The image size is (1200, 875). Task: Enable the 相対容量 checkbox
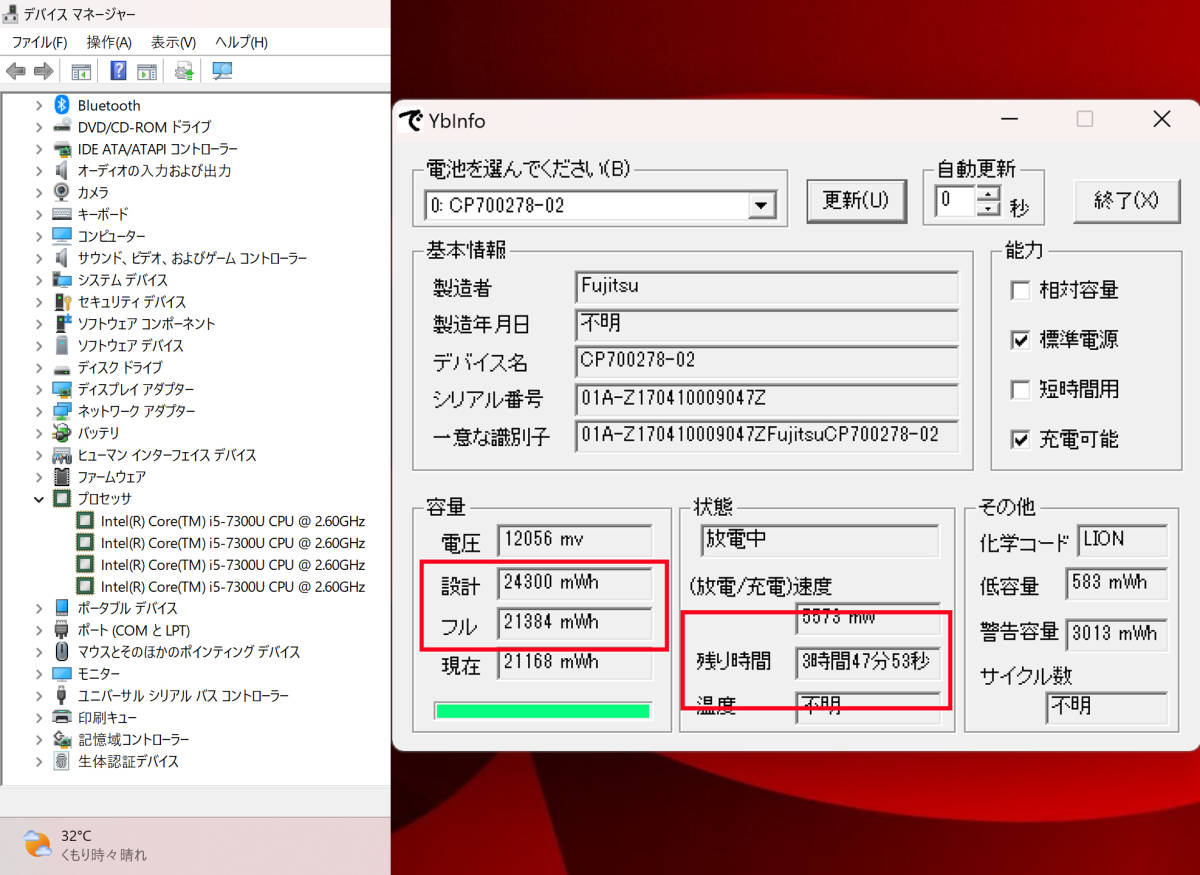coord(1020,291)
